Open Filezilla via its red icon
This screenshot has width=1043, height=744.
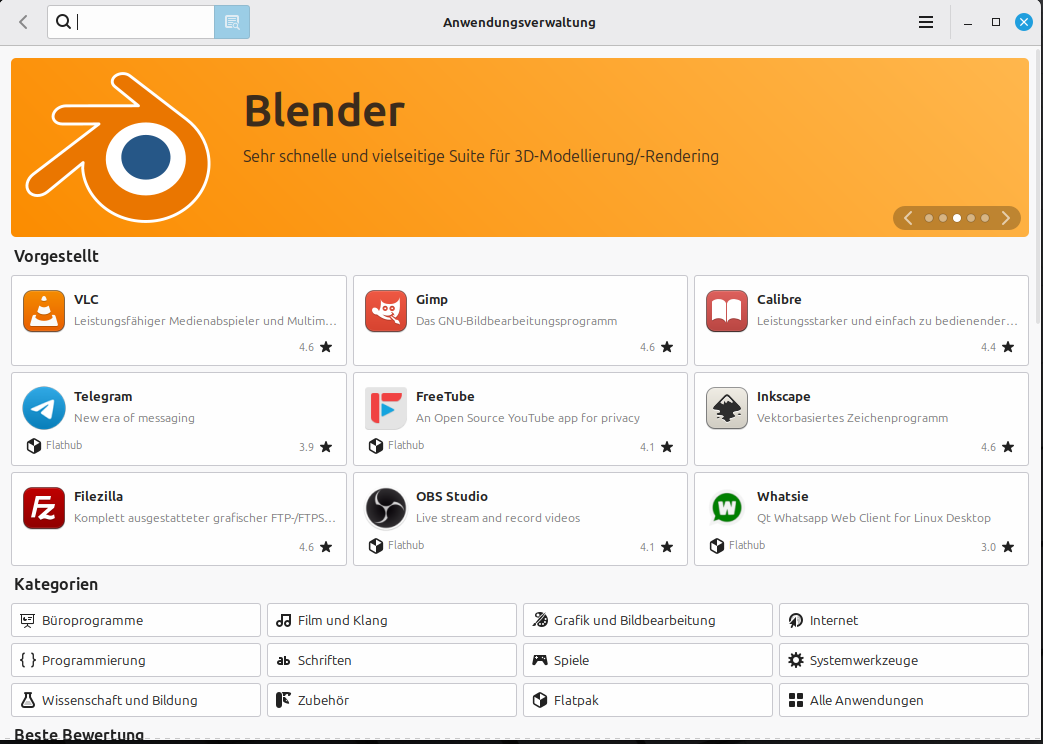click(44, 508)
